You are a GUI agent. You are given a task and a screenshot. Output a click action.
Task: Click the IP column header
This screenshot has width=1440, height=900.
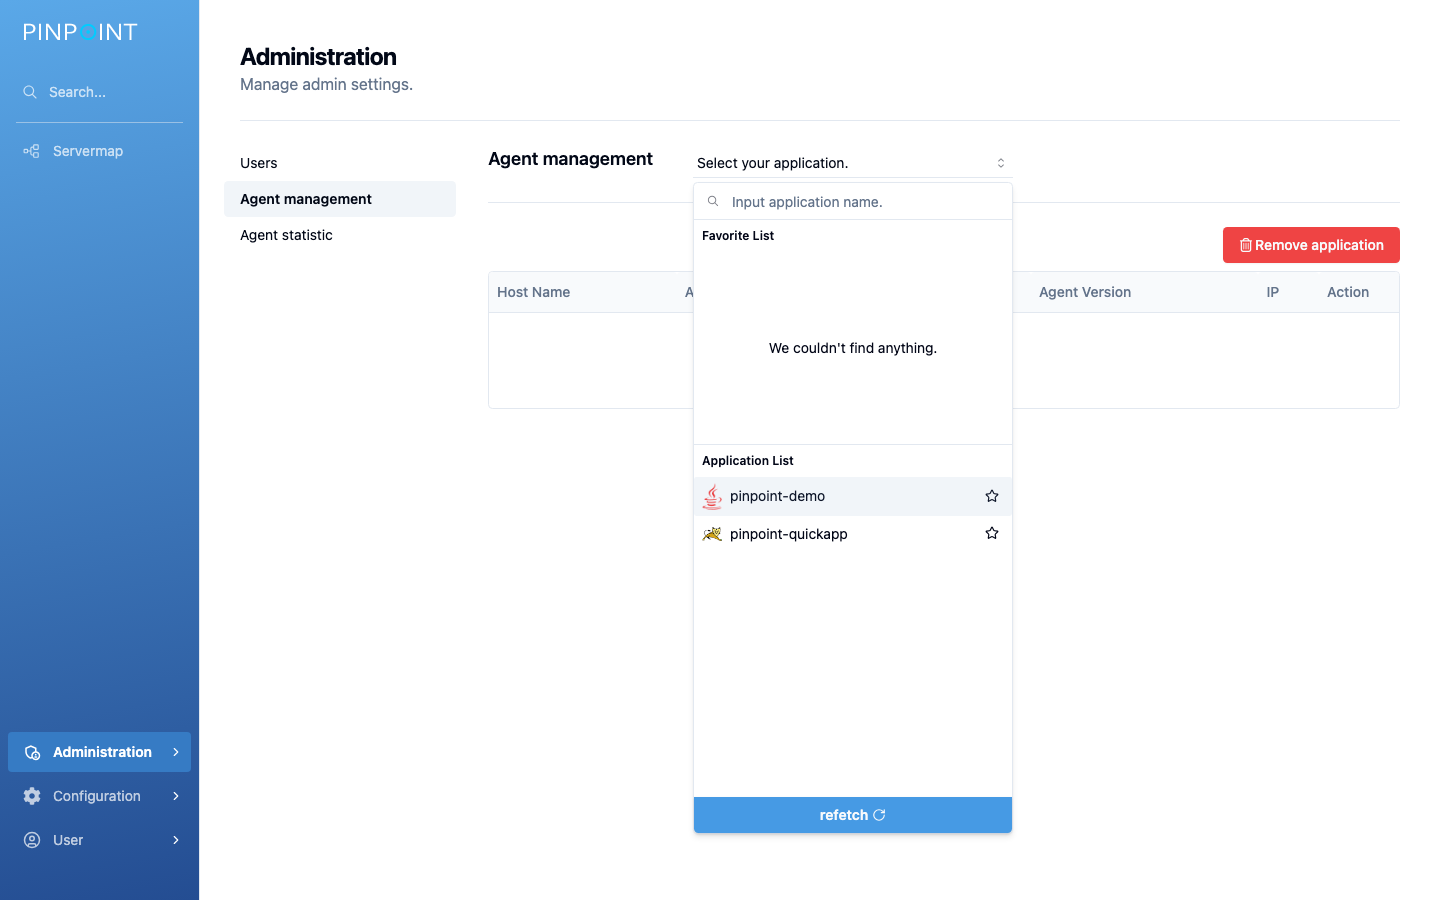pos(1273,292)
